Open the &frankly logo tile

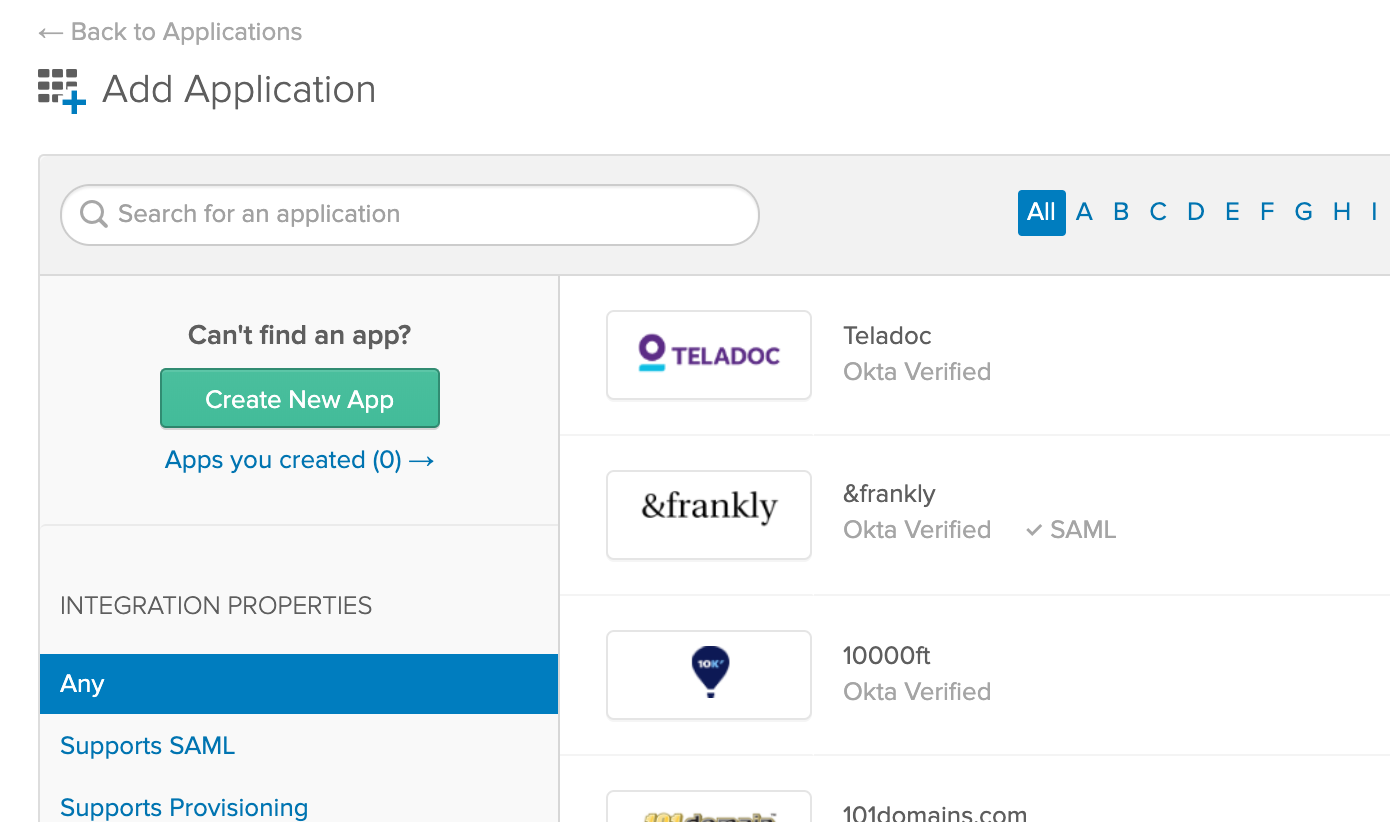[x=709, y=515]
